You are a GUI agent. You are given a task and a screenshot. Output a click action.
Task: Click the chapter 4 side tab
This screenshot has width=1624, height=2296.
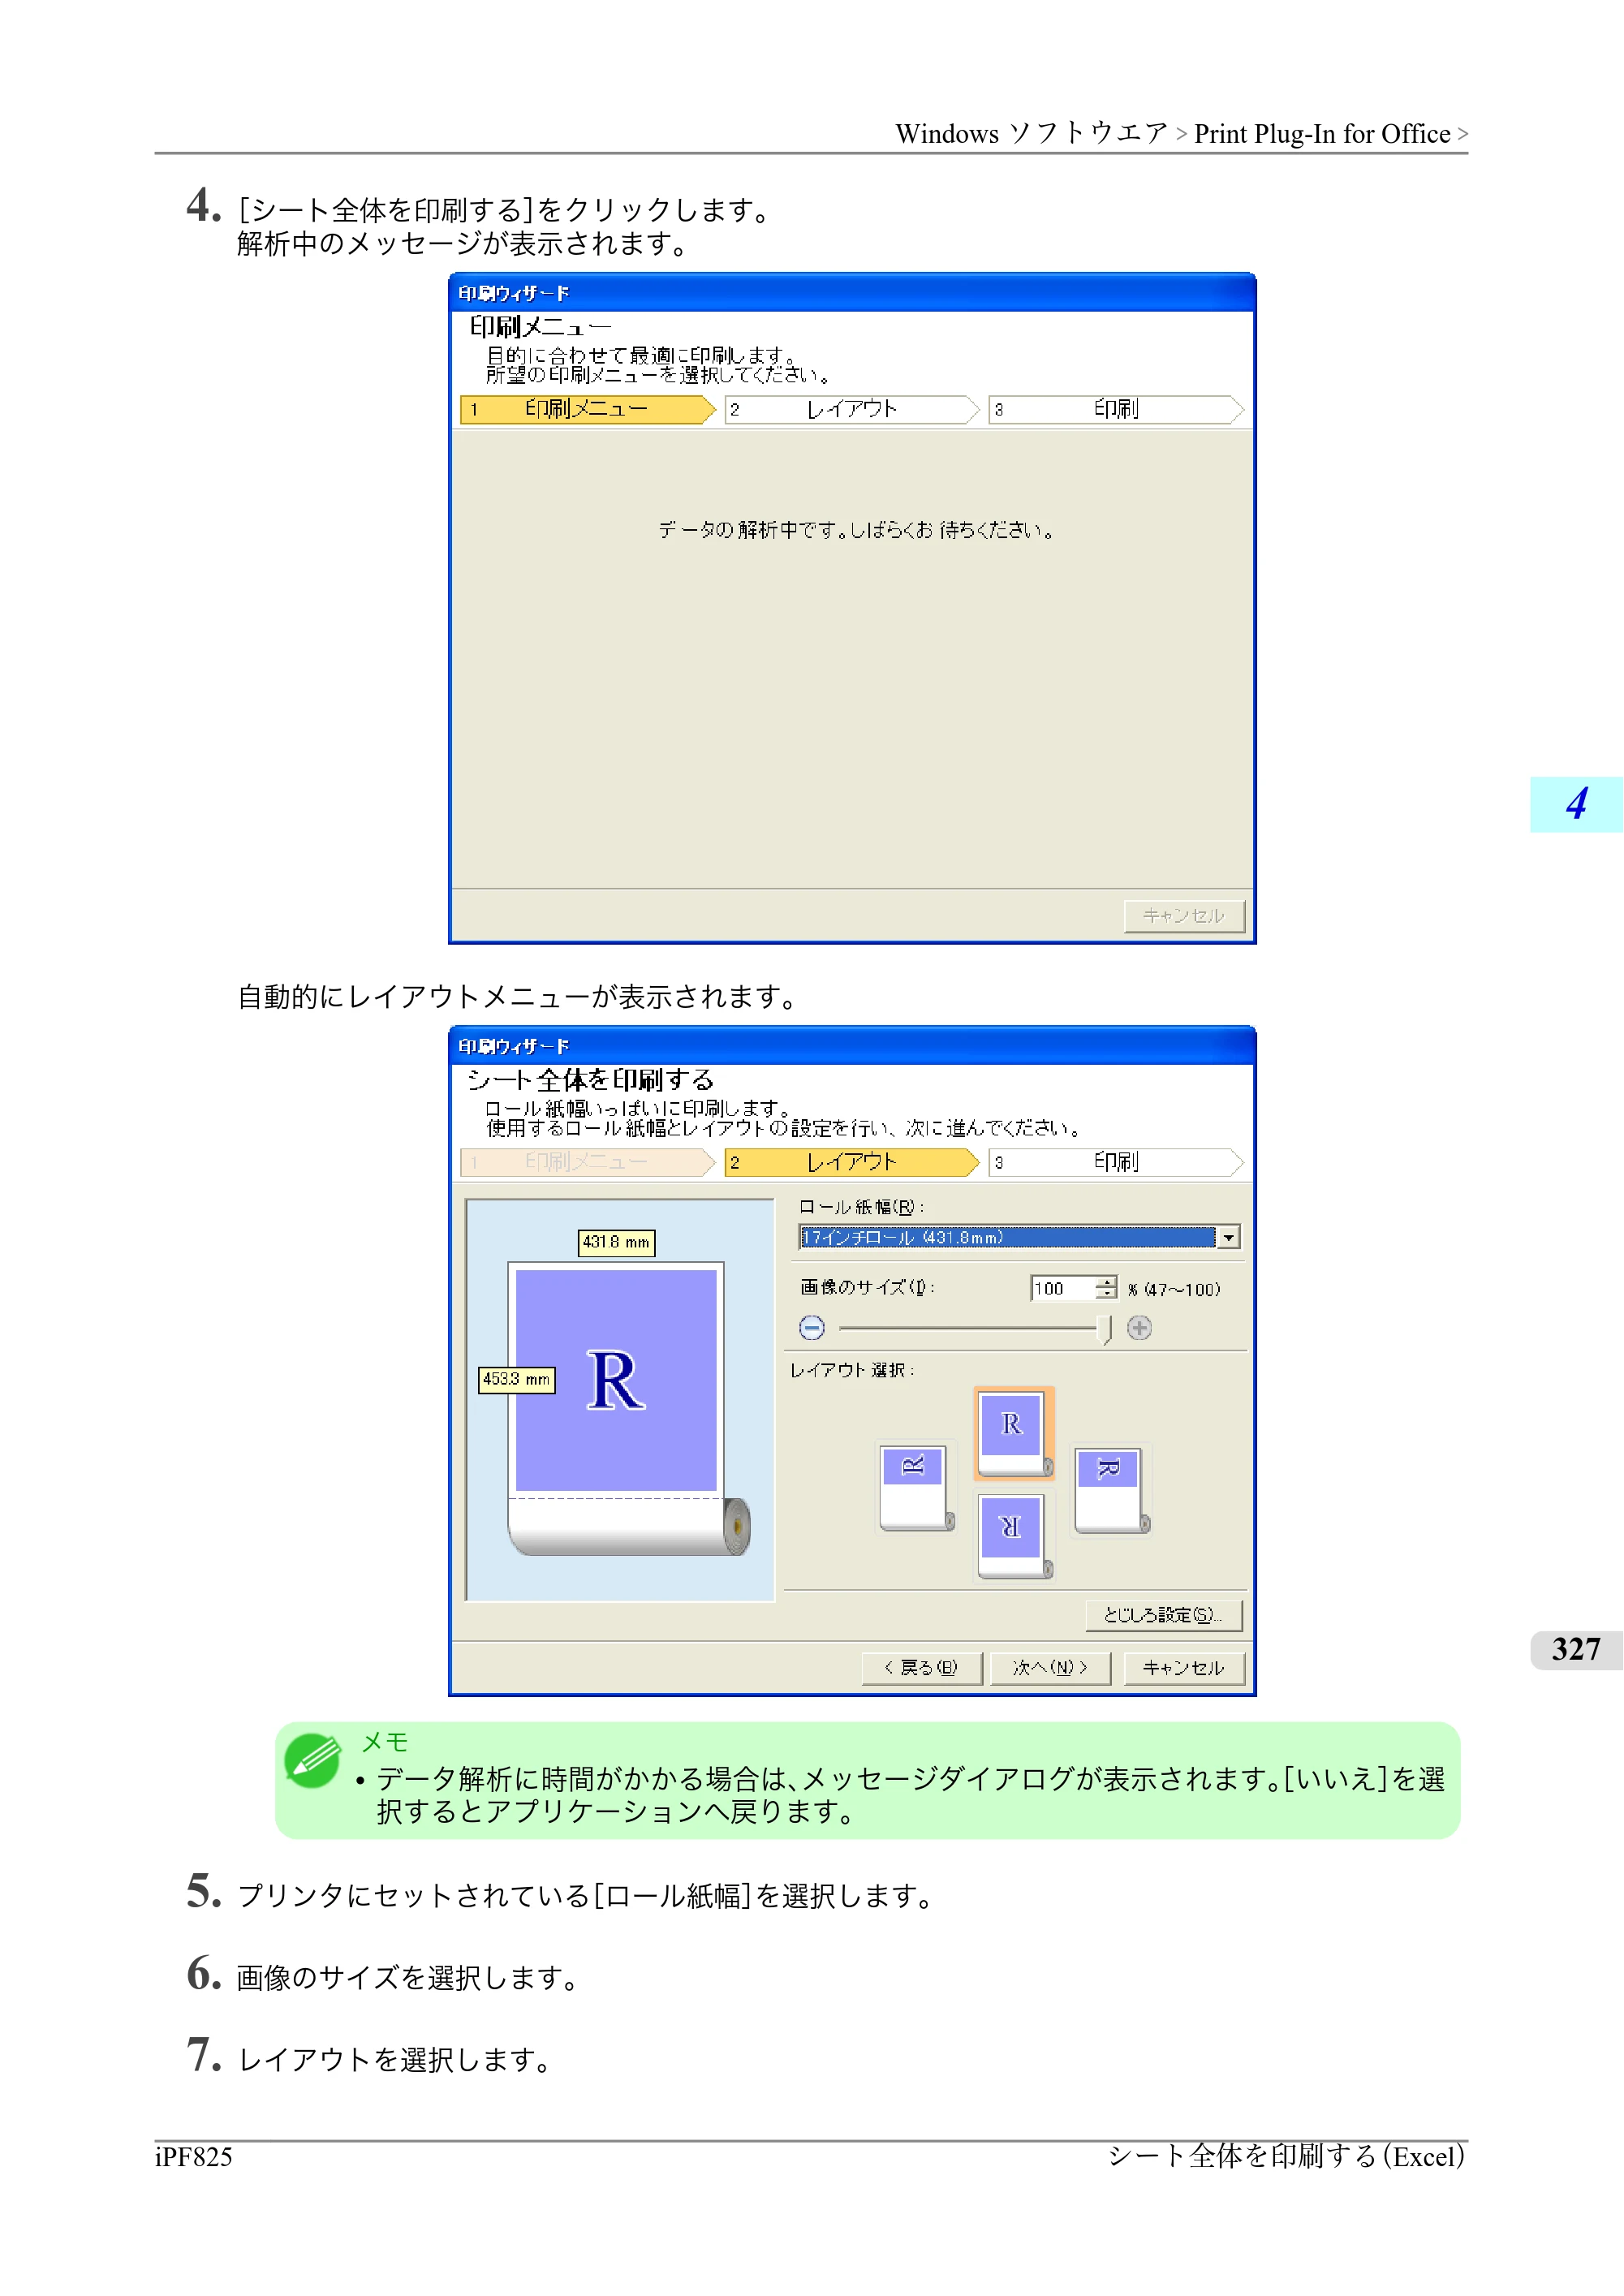tap(1576, 804)
